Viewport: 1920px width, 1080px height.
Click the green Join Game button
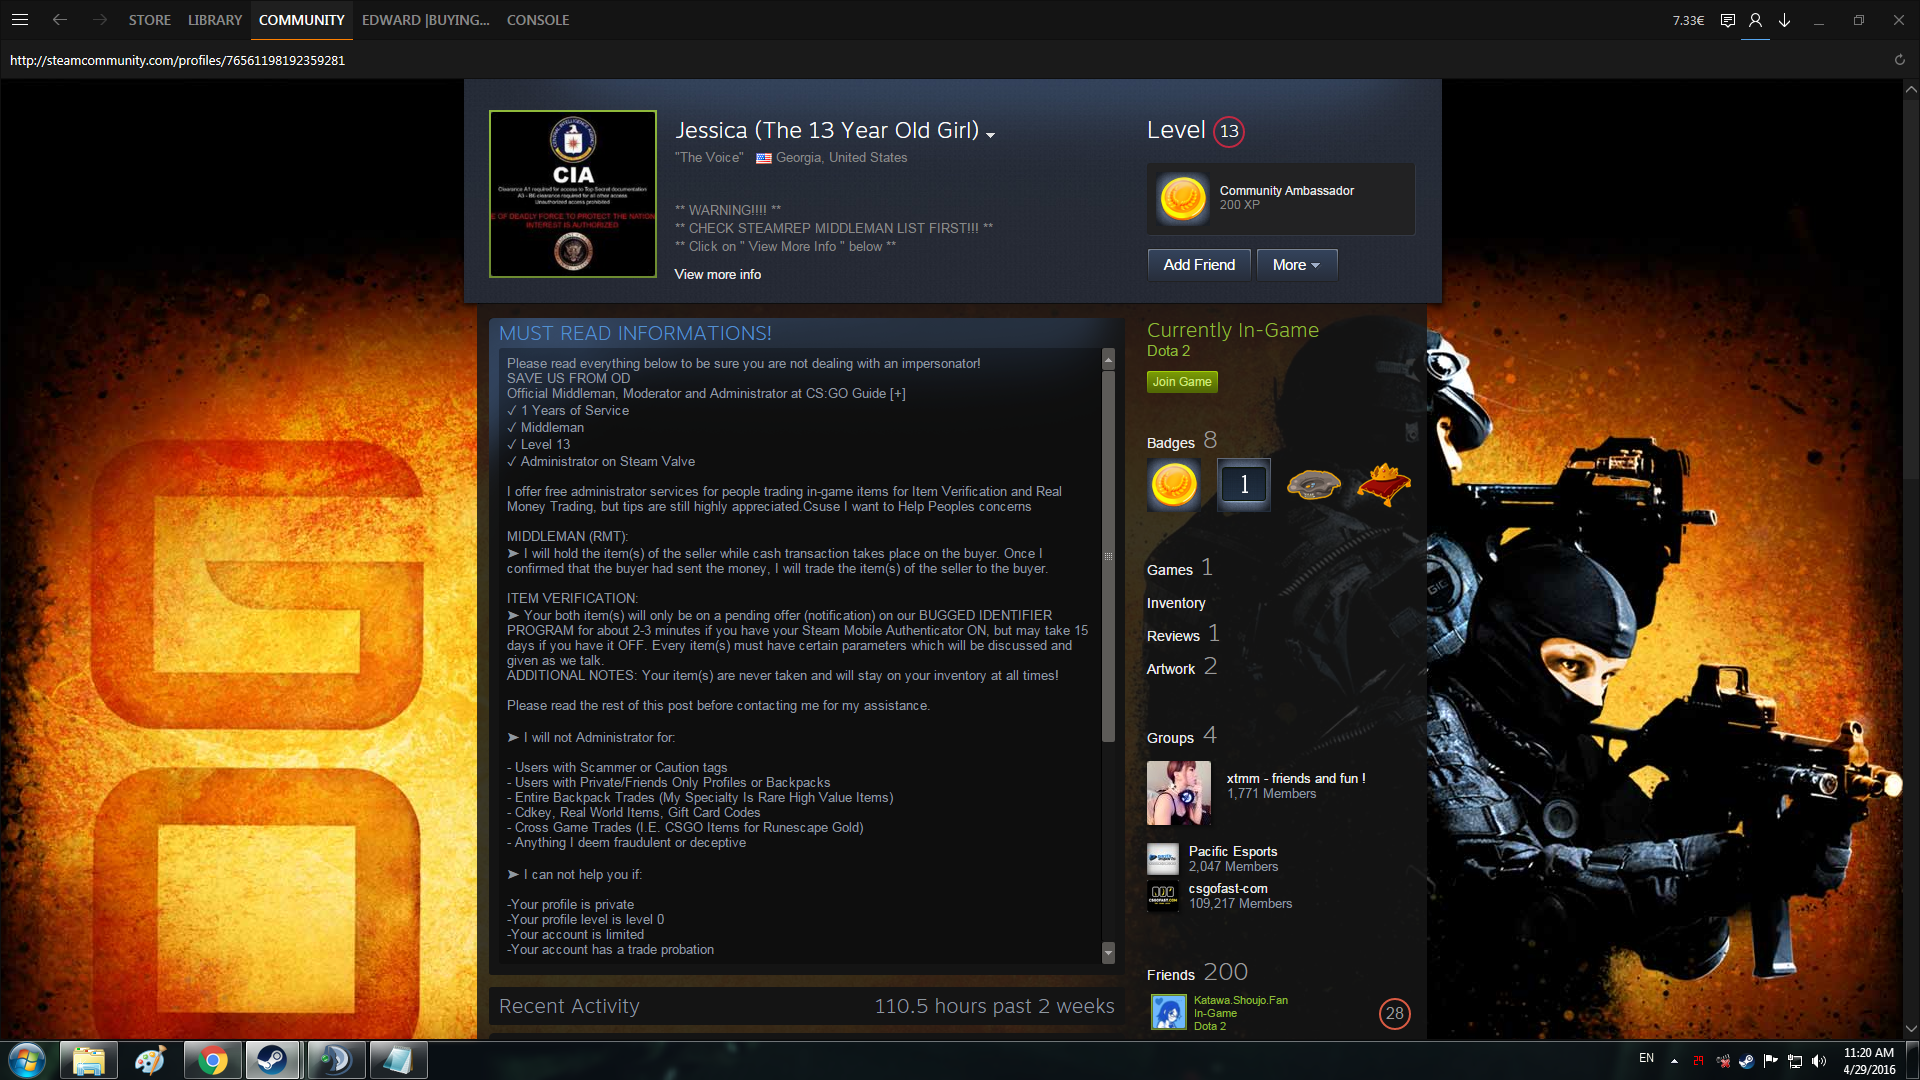[x=1181, y=382]
